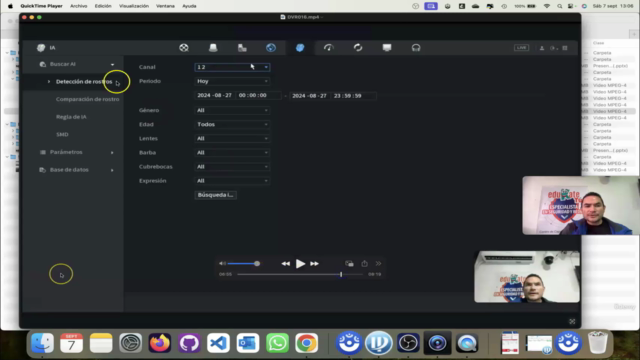Open the Periodo dropdown showing Hoy
Image resolution: width=640 pixels, height=360 pixels.
click(x=232, y=81)
